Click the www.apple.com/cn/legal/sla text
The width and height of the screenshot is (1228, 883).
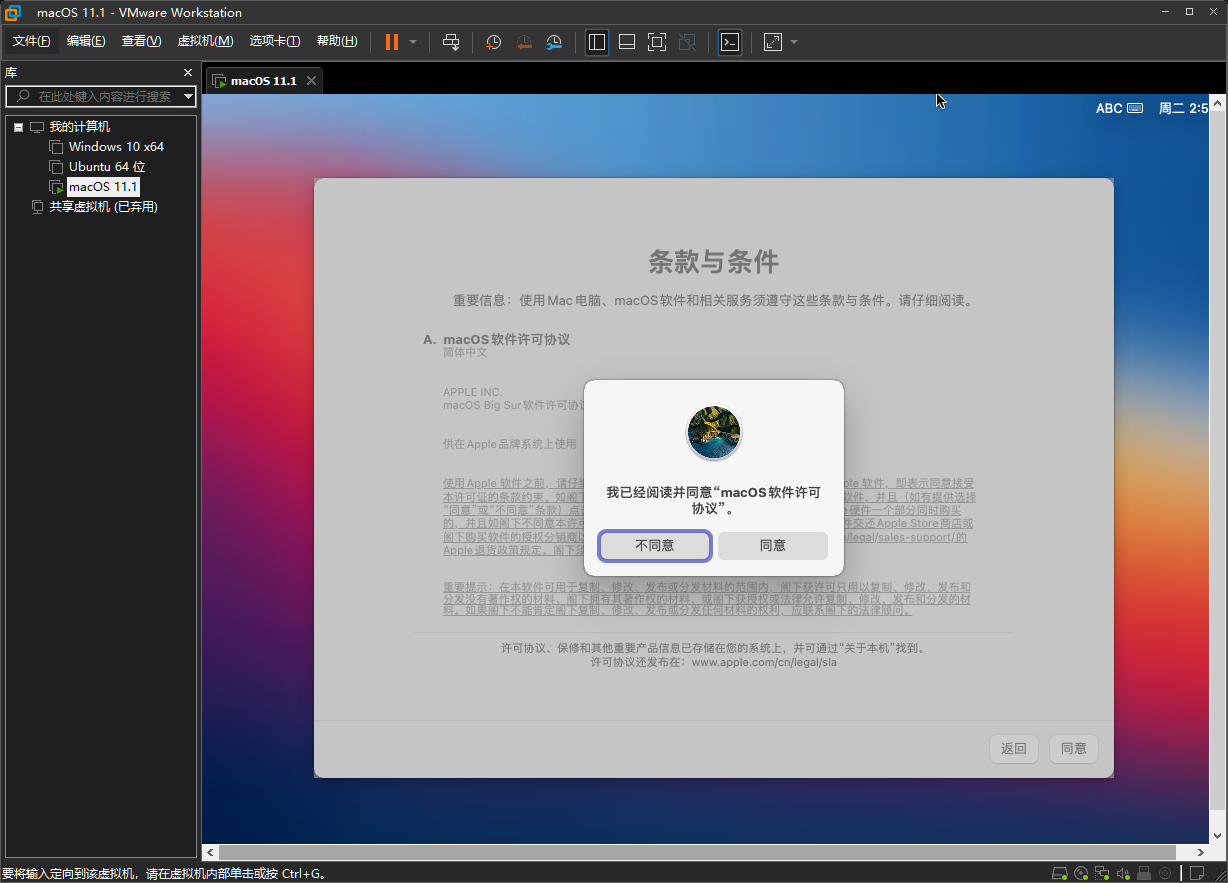pyautogui.click(x=764, y=662)
